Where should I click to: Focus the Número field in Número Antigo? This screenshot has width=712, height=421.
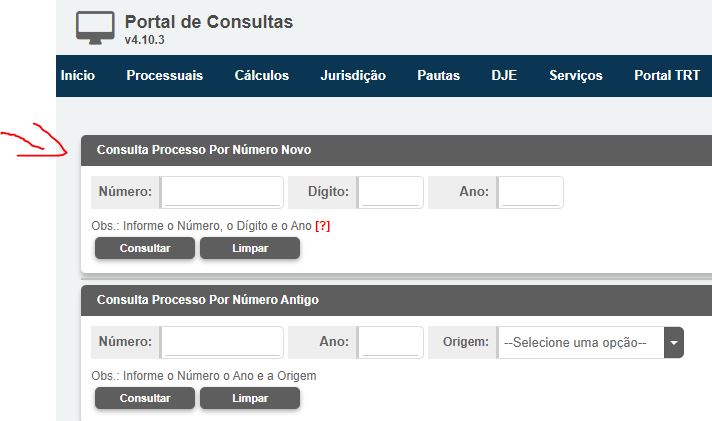point(222,342)
